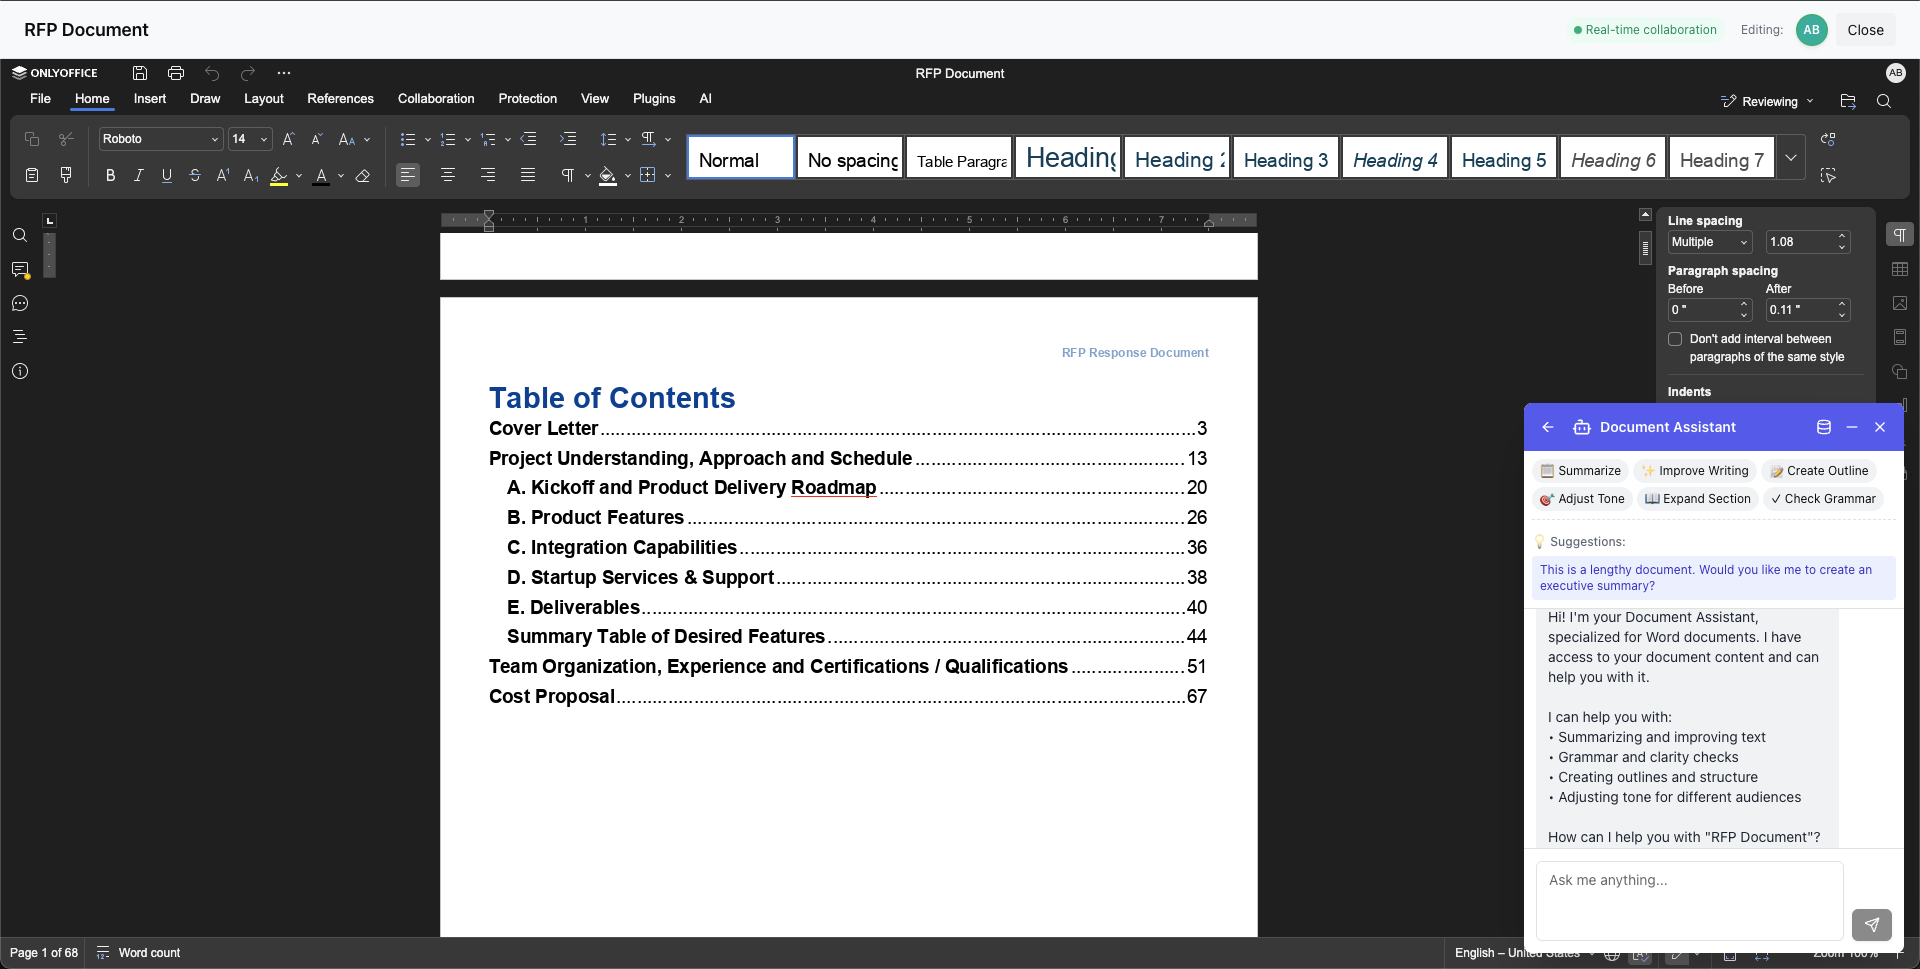Toggle underline formatting
1920x969 pixels.
click(x=167, y=175)
